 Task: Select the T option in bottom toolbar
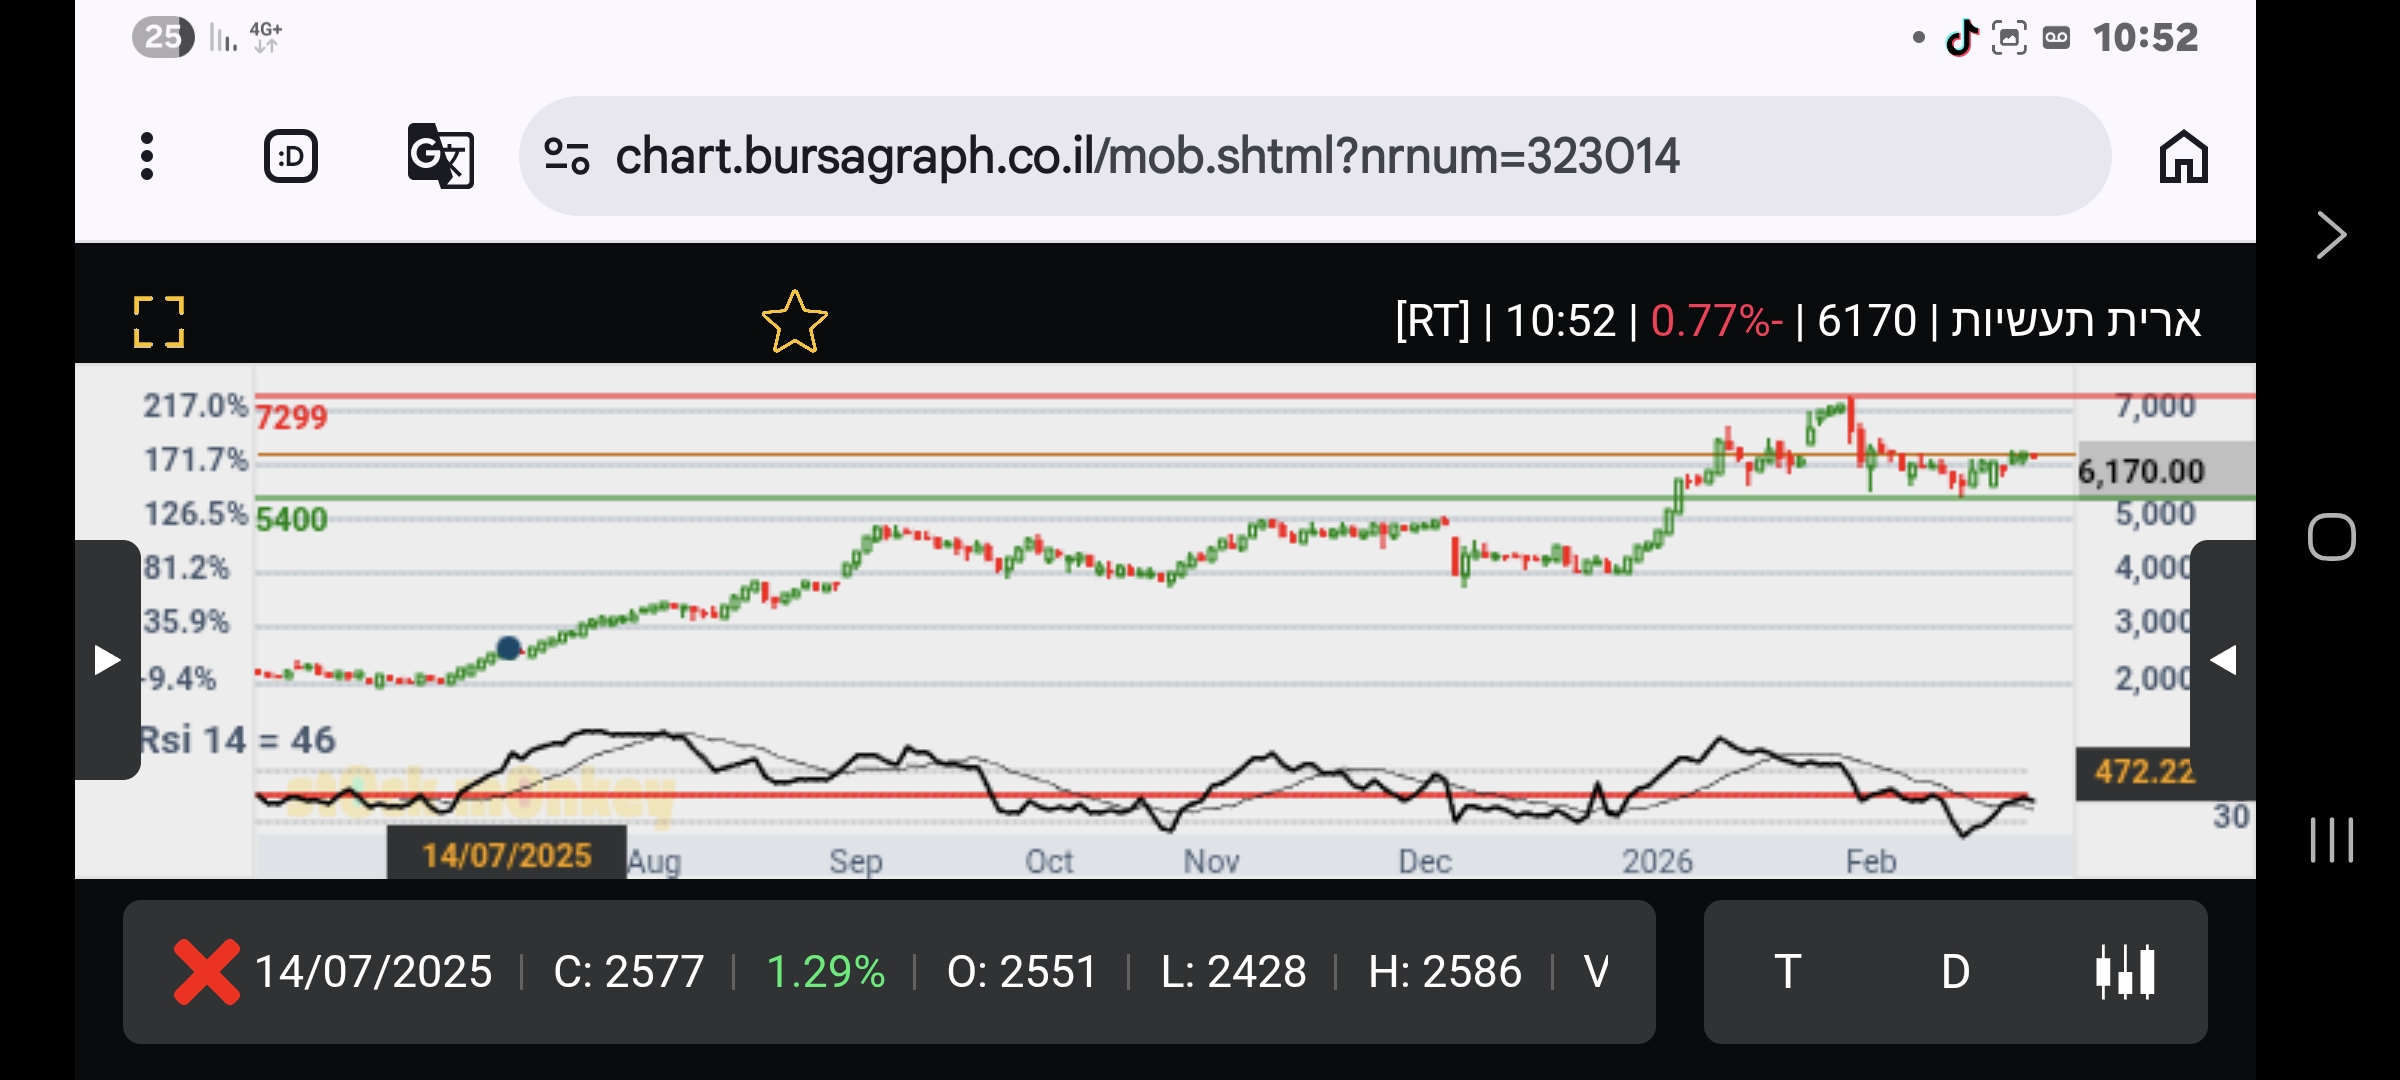(1787, 971)
